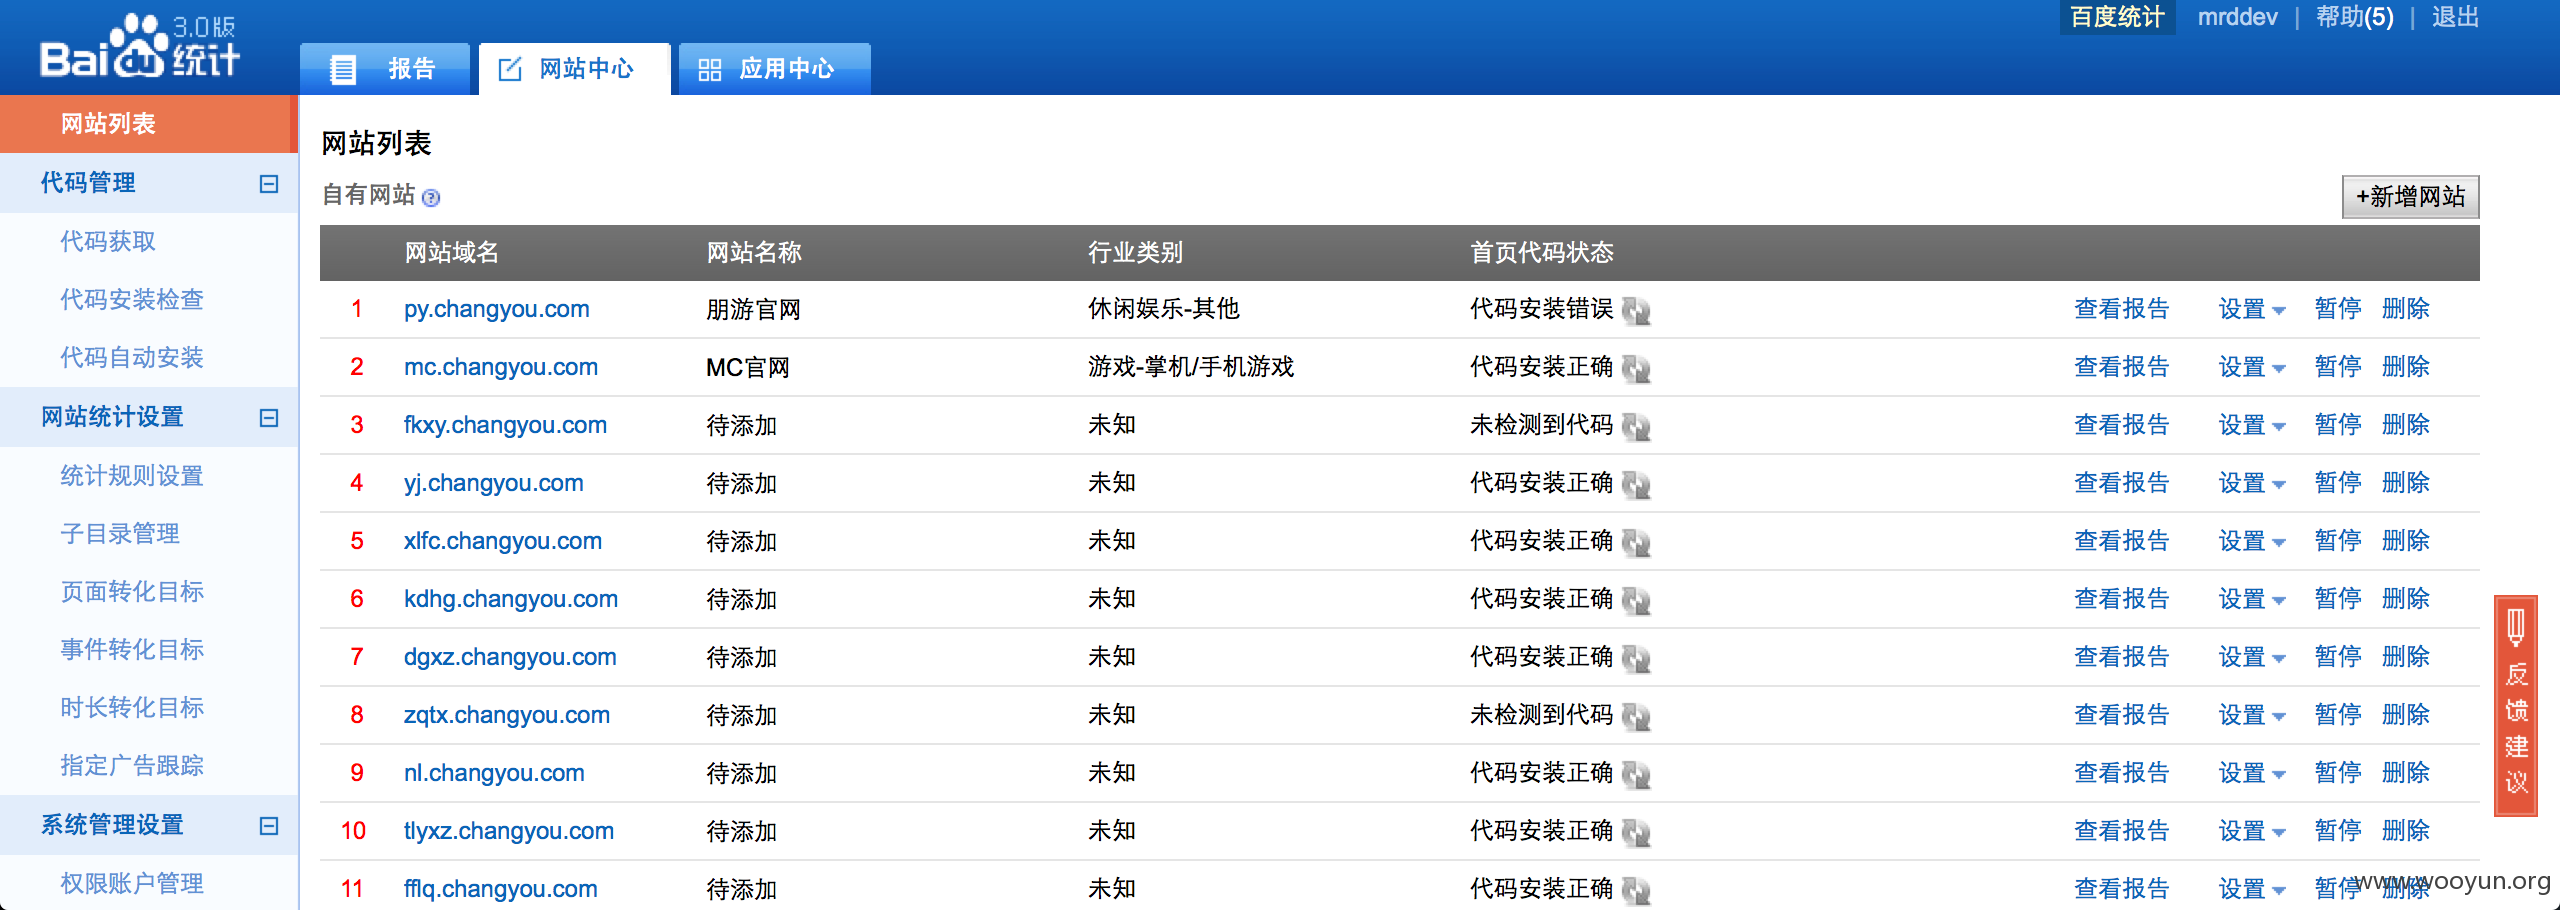Recheck code status icon for mc.changyou.com
This screenshot has width=2560, height=910.
click(x=1636, y=369)
